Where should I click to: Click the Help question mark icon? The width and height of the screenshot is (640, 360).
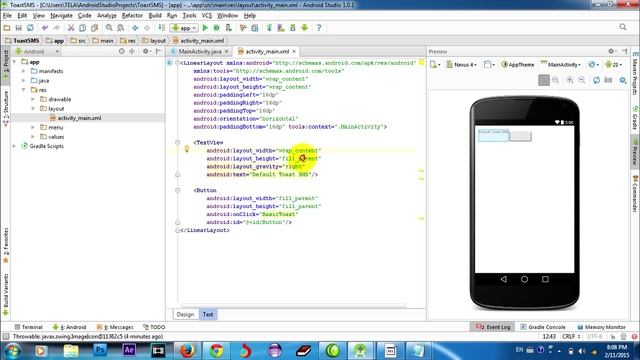pos(319,28)
